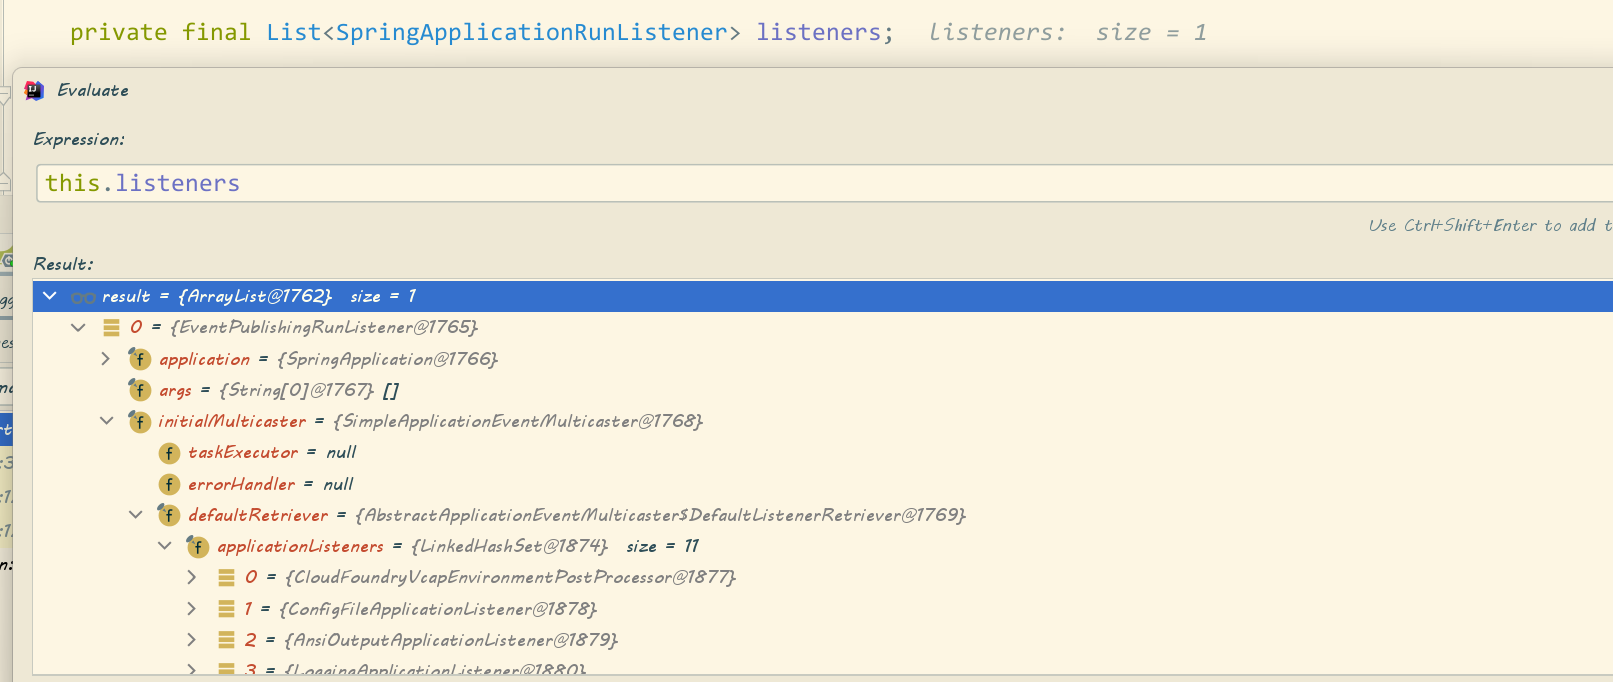Collapse the EventPublishingRunListener element node
The height and width of the screenshot is (682, 1613).
click(x=78, y=327)
